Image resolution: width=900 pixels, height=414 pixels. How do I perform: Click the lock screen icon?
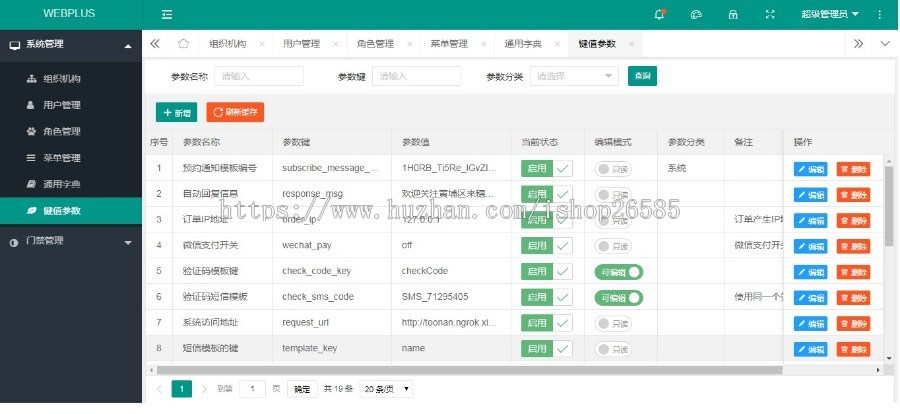click(x=733, y=14)
